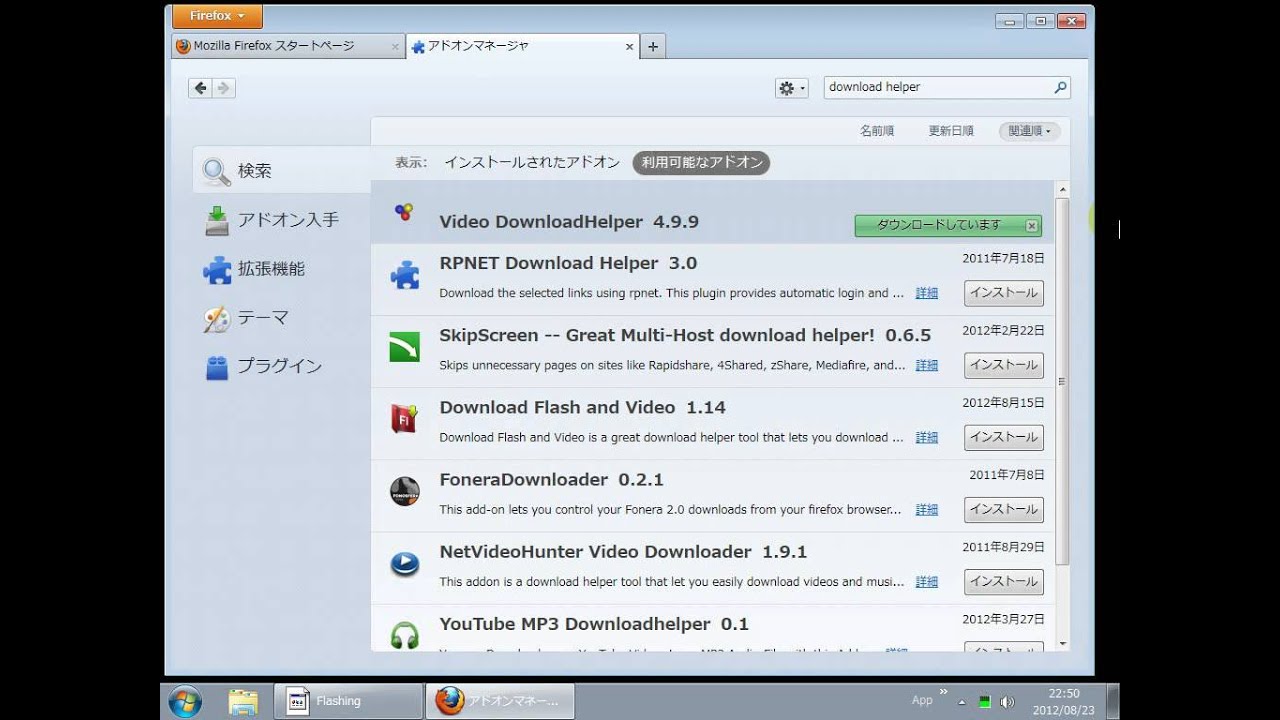This screenshot has height=720, width=1280.
Task: Install SkipScreen add-on
Action: (x=1004, y=365)
